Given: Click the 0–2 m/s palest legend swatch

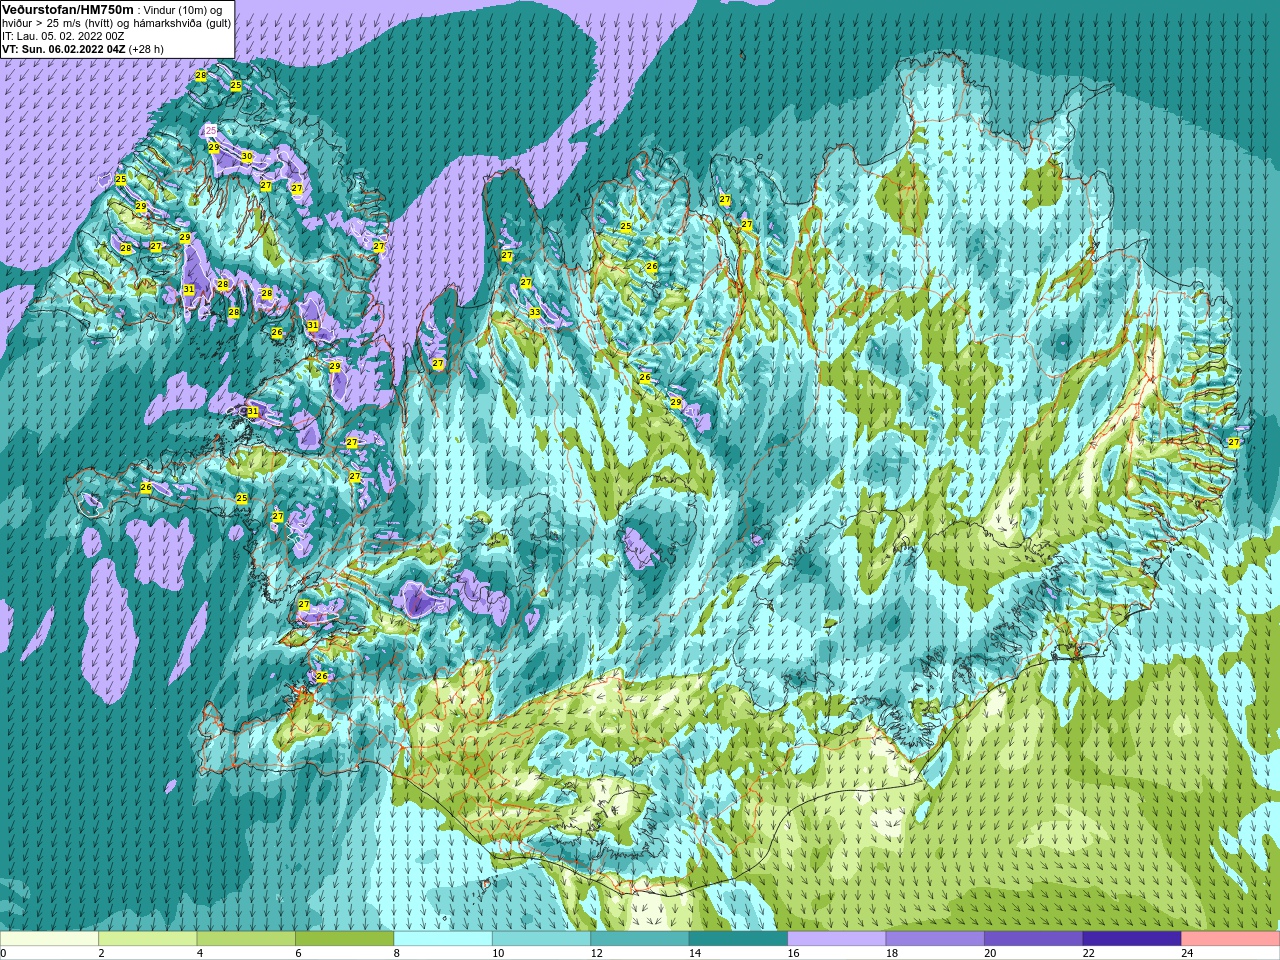Looking at the screenshot, I should [x=49, y=939].
